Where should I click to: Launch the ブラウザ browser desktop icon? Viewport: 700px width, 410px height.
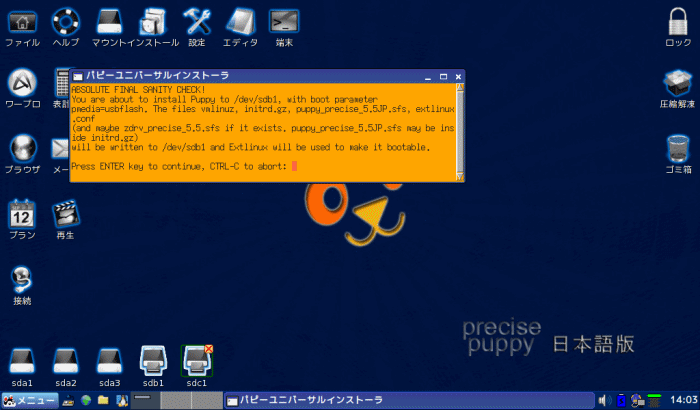(22, 148)
